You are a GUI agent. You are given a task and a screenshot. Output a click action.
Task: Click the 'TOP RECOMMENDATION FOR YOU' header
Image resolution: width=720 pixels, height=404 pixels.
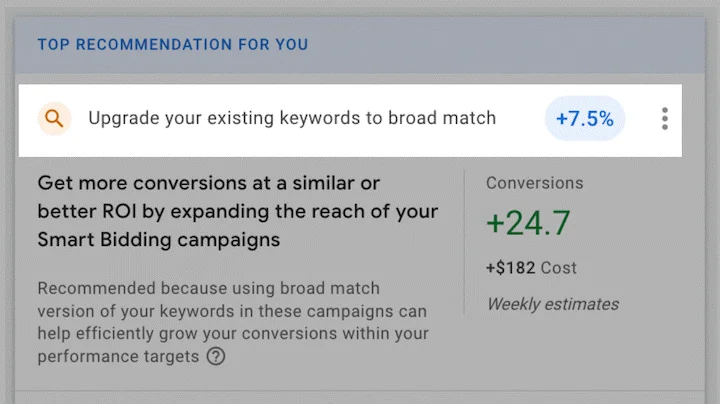tap(172, 44)
